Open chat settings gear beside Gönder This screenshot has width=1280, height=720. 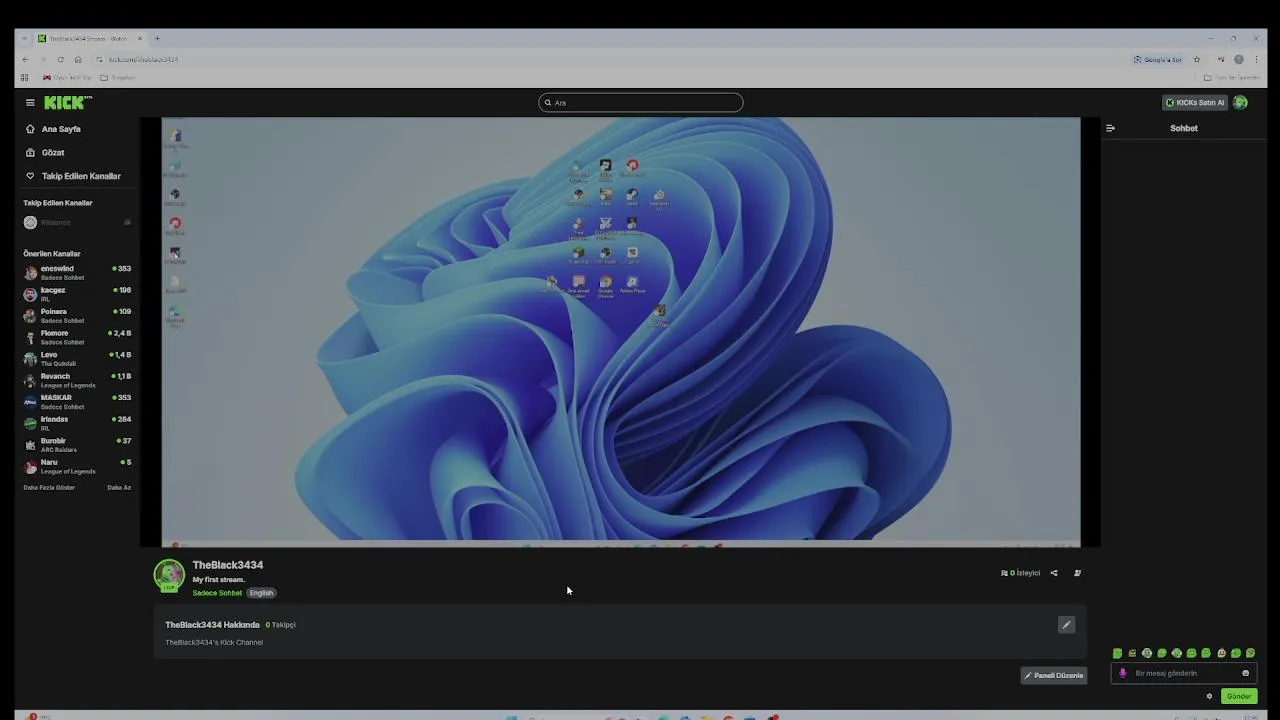(1209, 696)
